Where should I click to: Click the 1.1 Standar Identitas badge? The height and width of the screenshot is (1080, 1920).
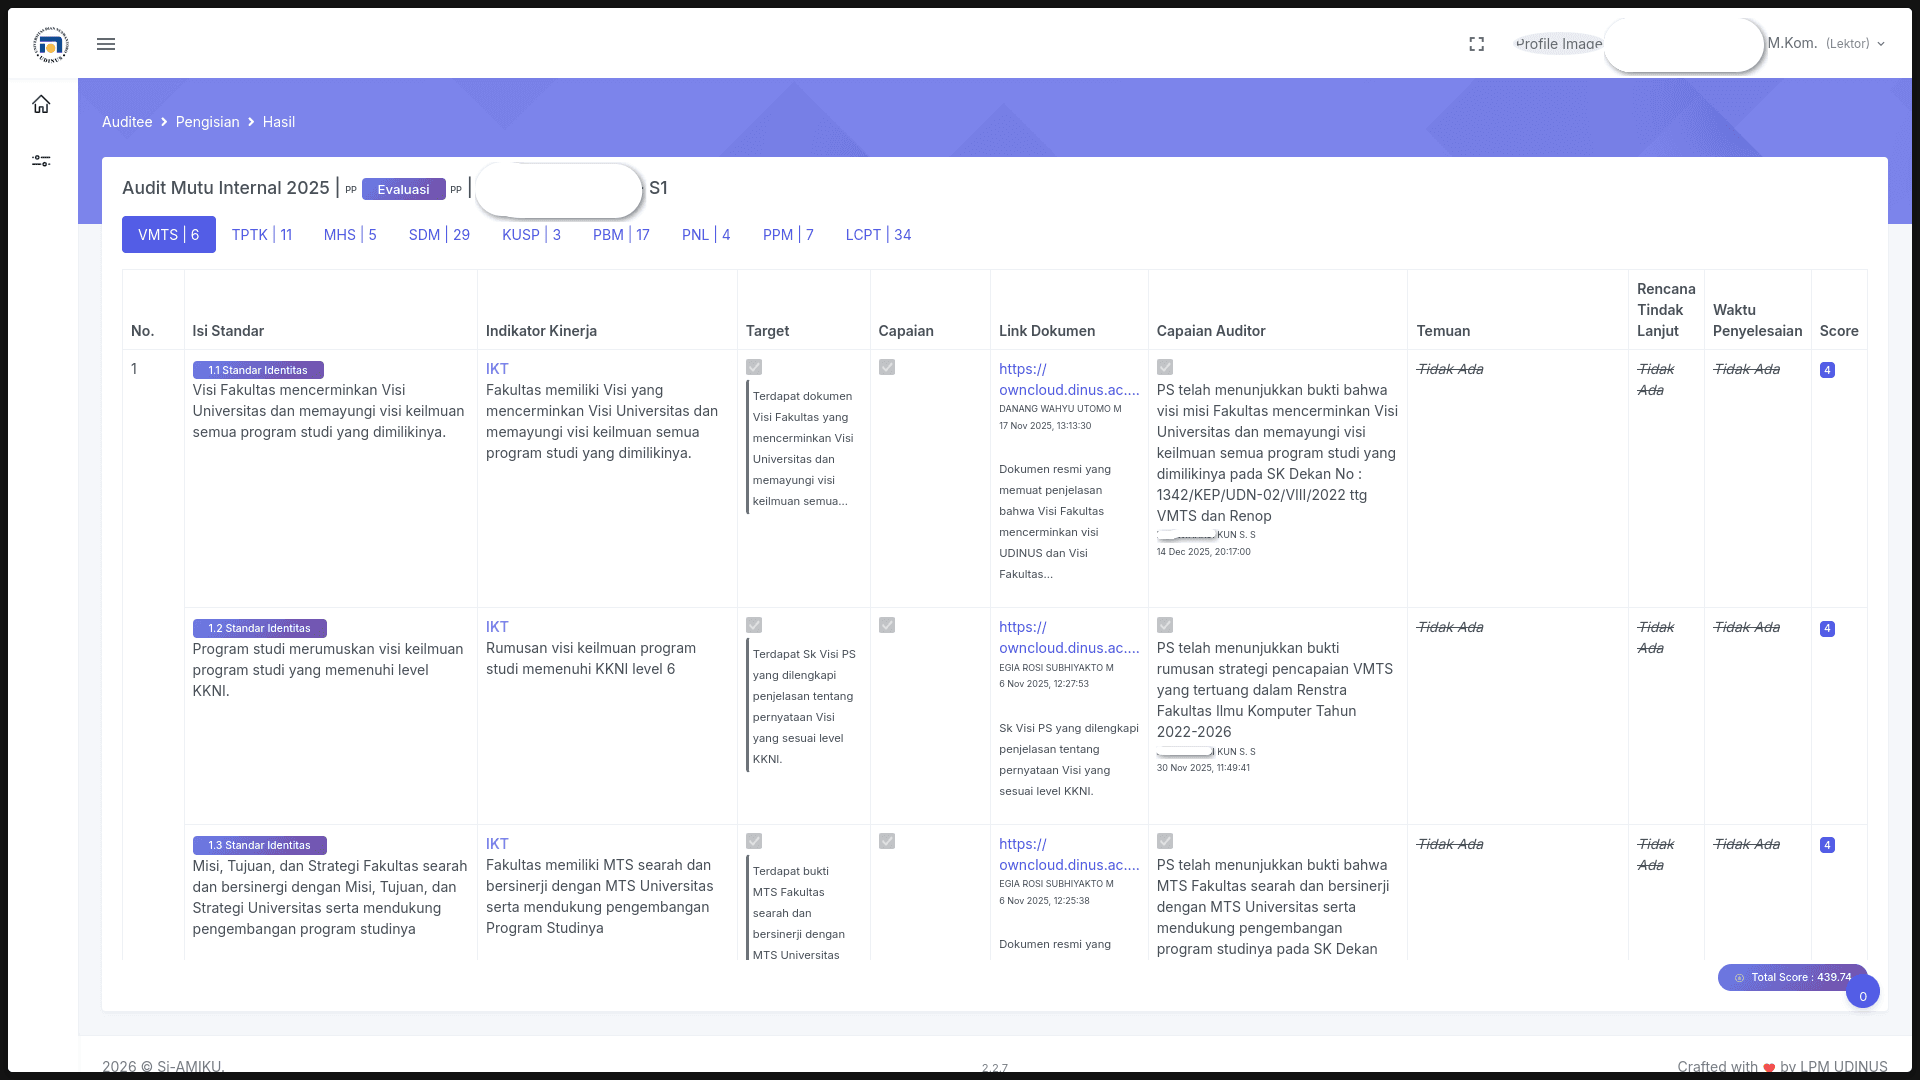coord(258,370)
